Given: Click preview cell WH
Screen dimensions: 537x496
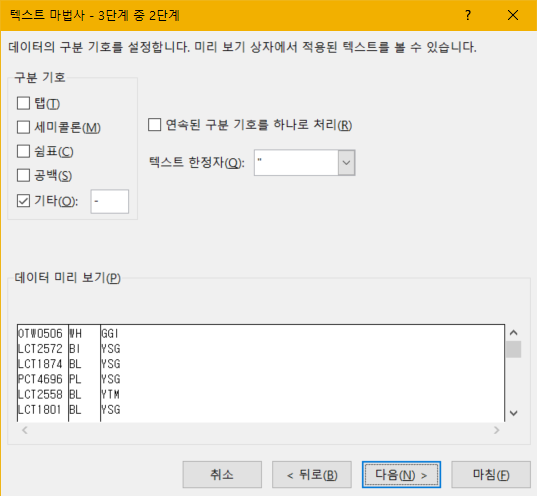Looking at the screenshot, I should (x=75, y=333).
